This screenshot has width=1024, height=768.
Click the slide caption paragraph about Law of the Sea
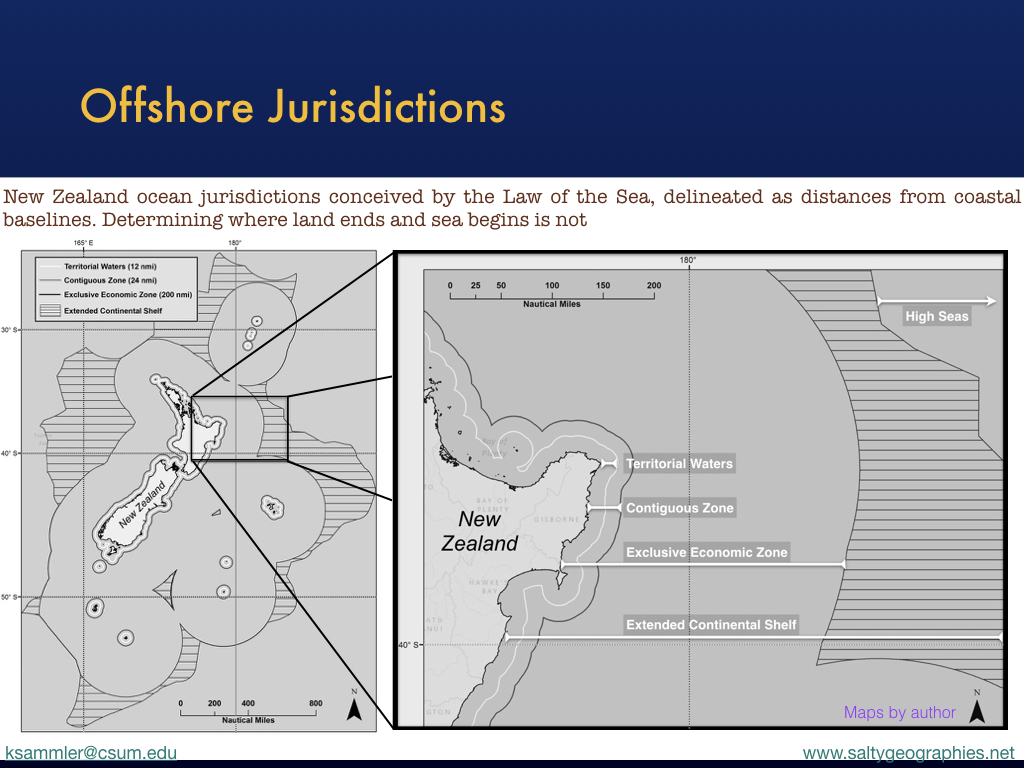click(512, 208)
